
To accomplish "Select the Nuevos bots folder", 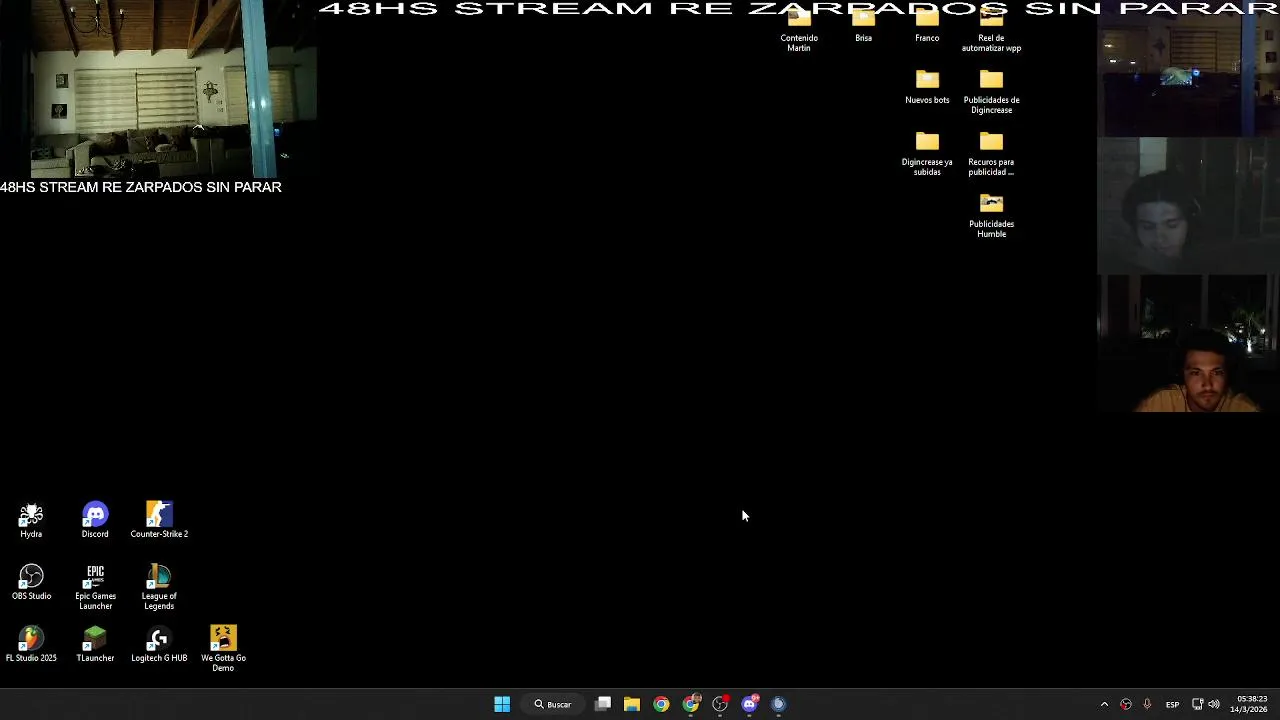I will (927, 87).
